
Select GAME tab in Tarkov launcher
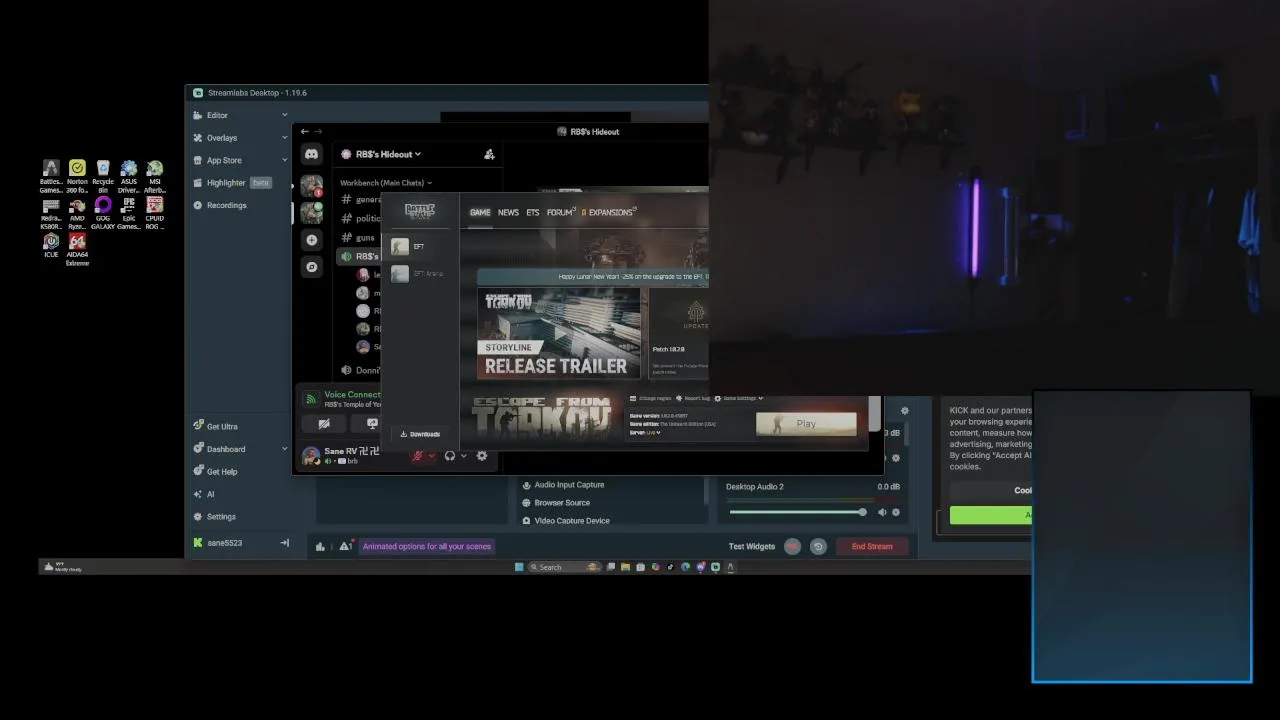click(480, 212)
